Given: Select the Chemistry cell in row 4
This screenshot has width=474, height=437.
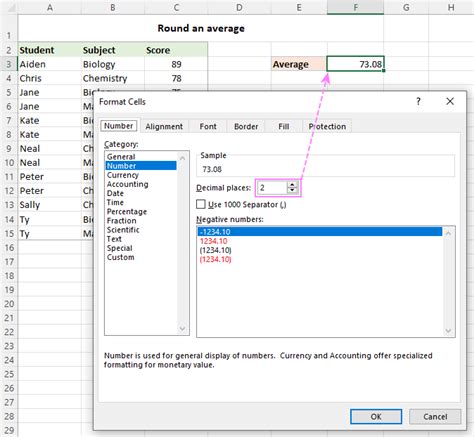Looking at the screenshot, I should pyautogui.click(x=113, y=78).
